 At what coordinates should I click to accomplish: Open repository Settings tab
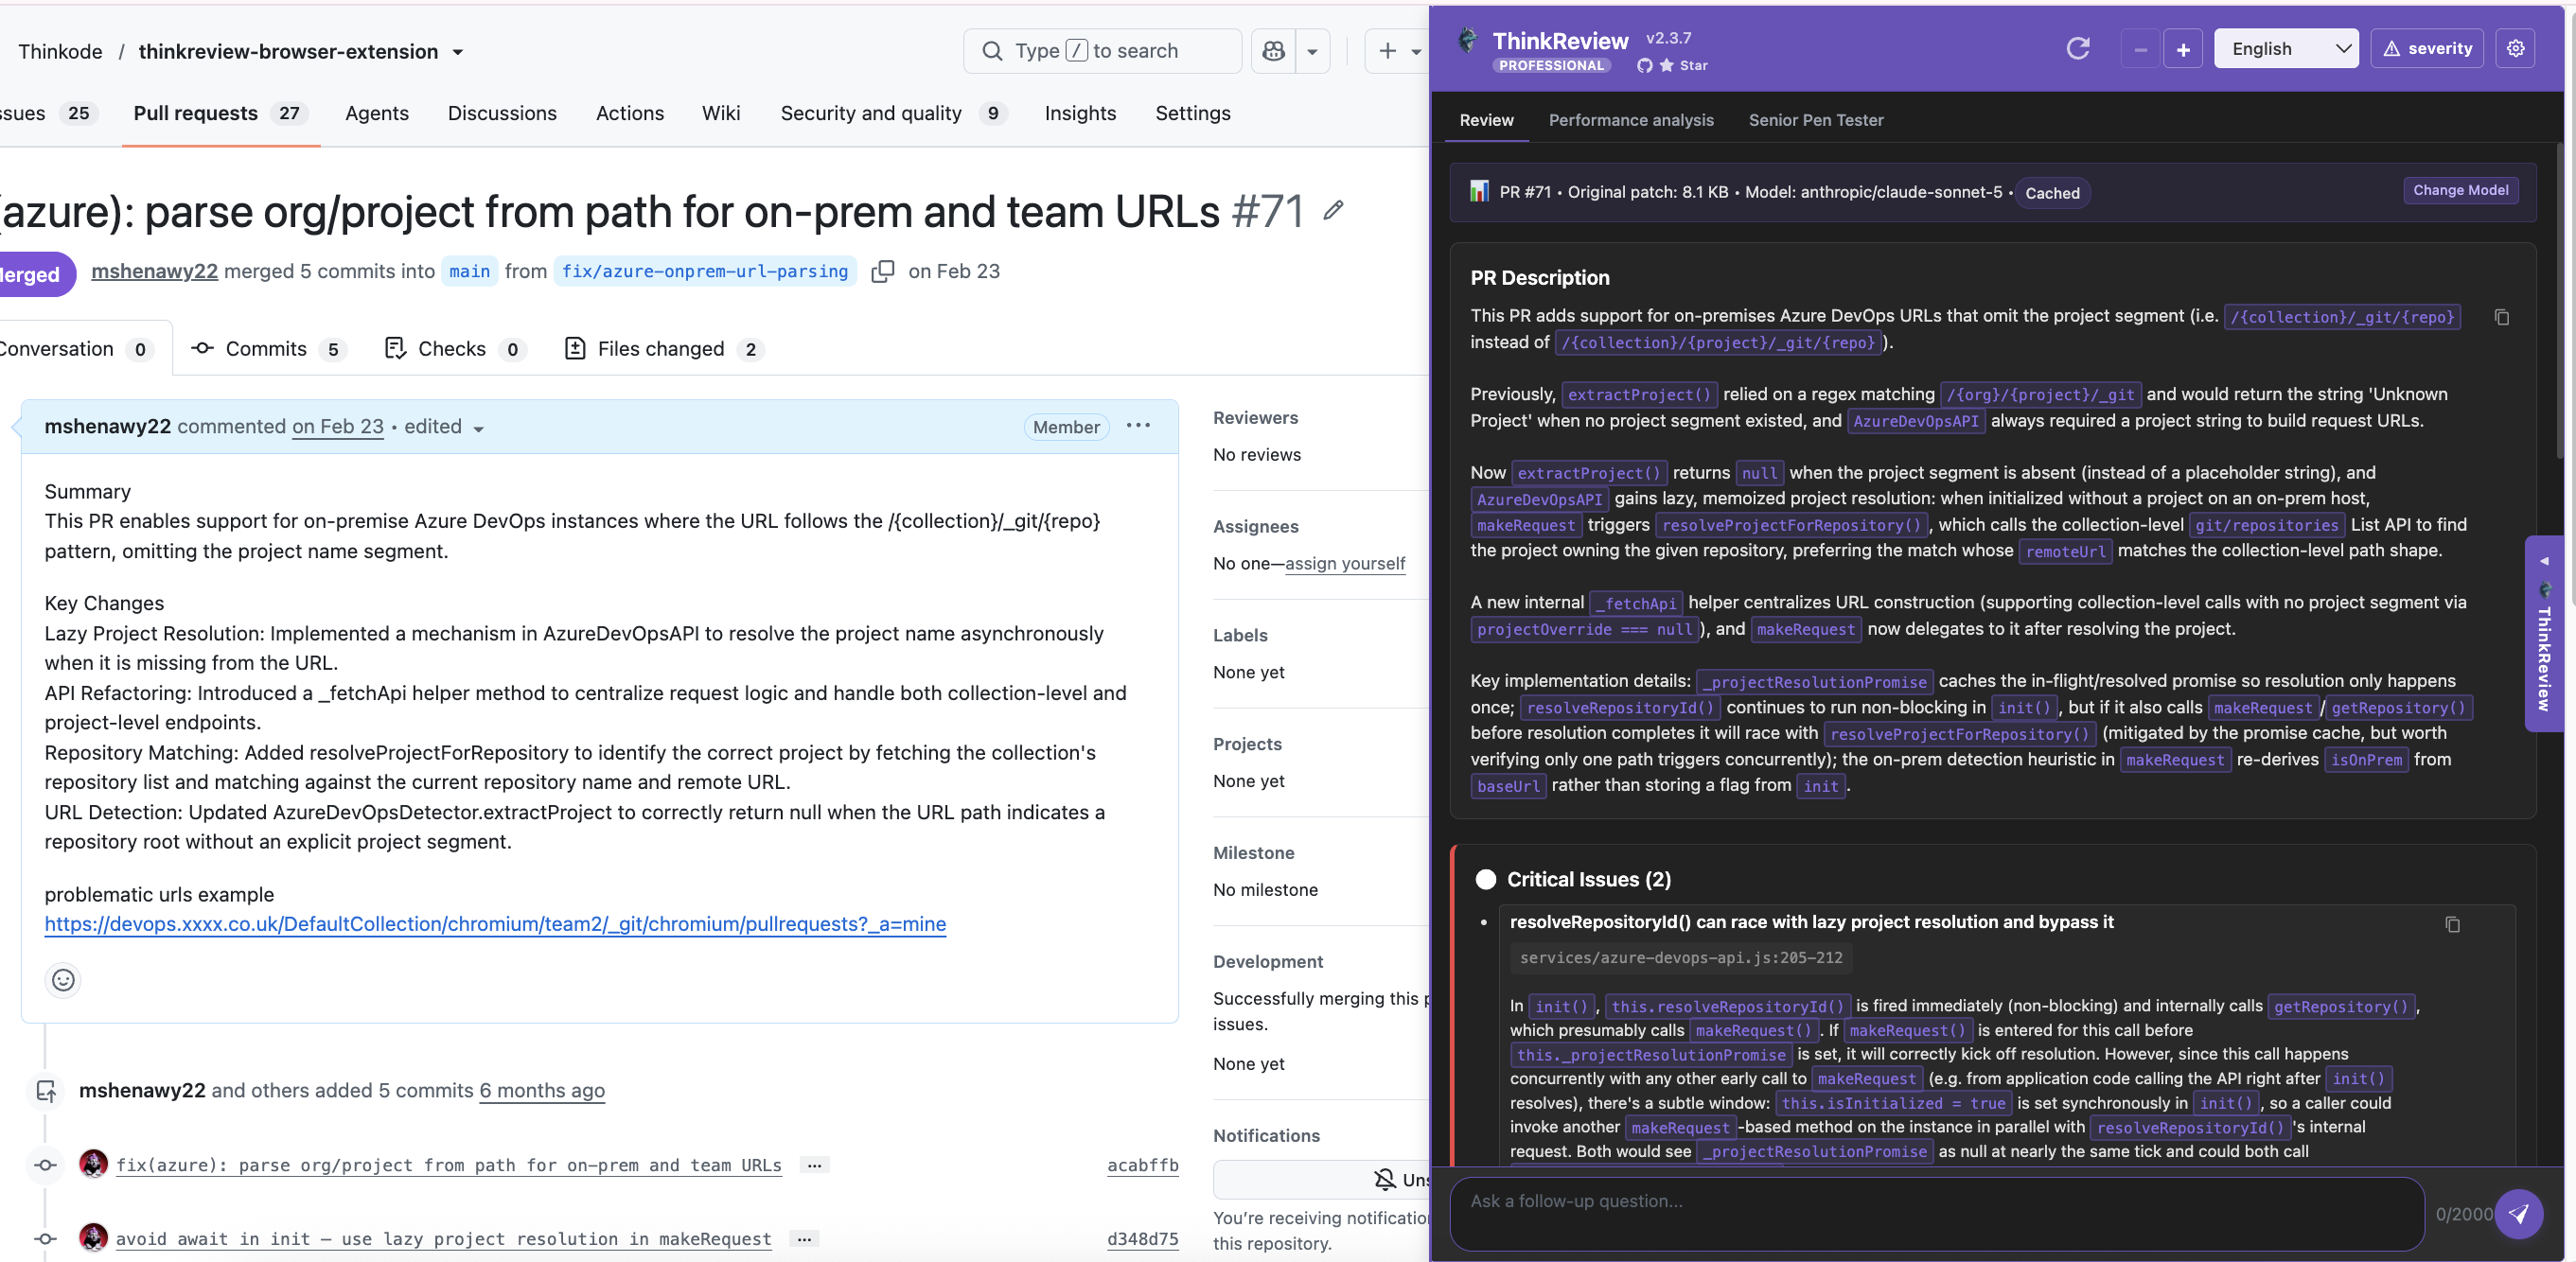coord(1193,113)
